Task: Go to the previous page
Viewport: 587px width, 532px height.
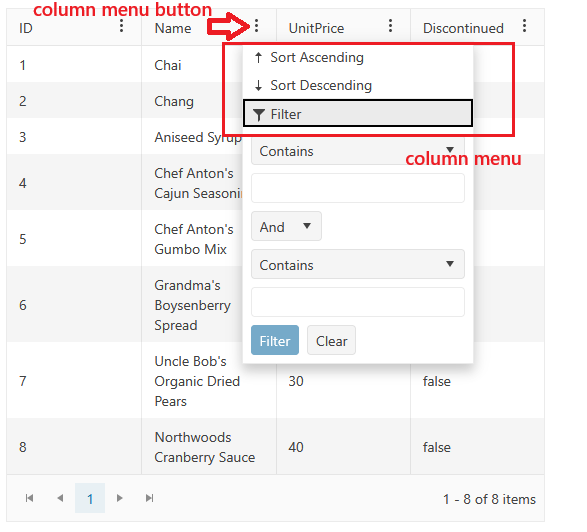Action: pyautogui.click(x=60, y=498)
